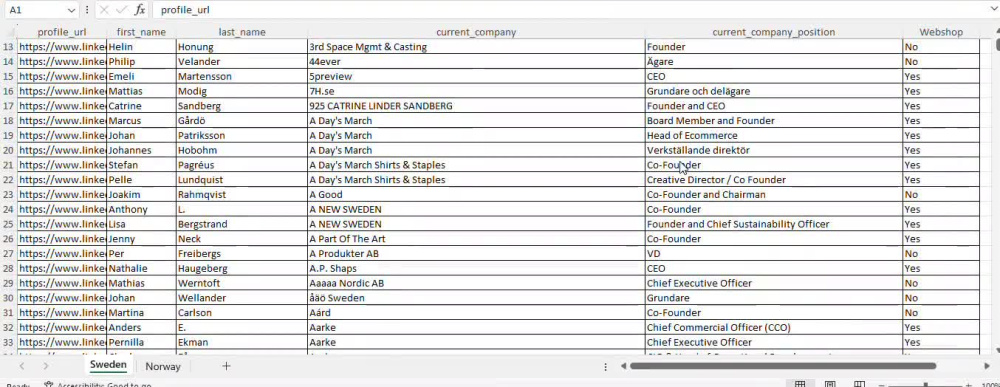Viewport: 1000px width, 387px height.
Task: Go to previous sheet with left arrow
Action: tap(22, 366)
